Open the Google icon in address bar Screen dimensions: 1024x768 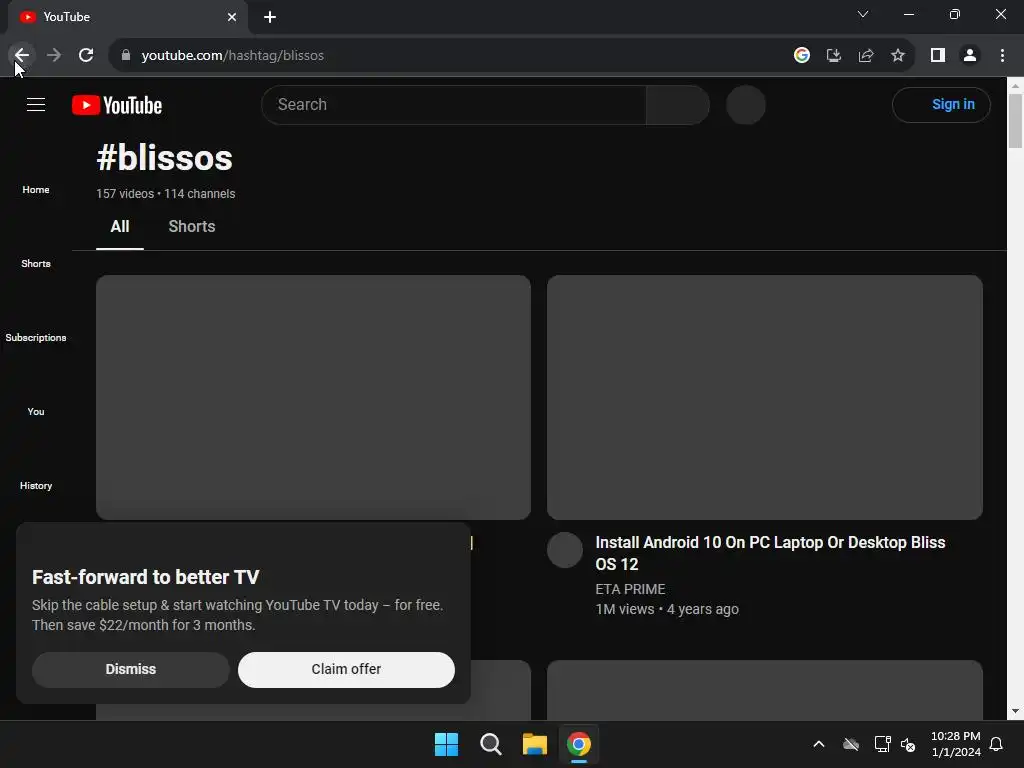pos(801,56)
